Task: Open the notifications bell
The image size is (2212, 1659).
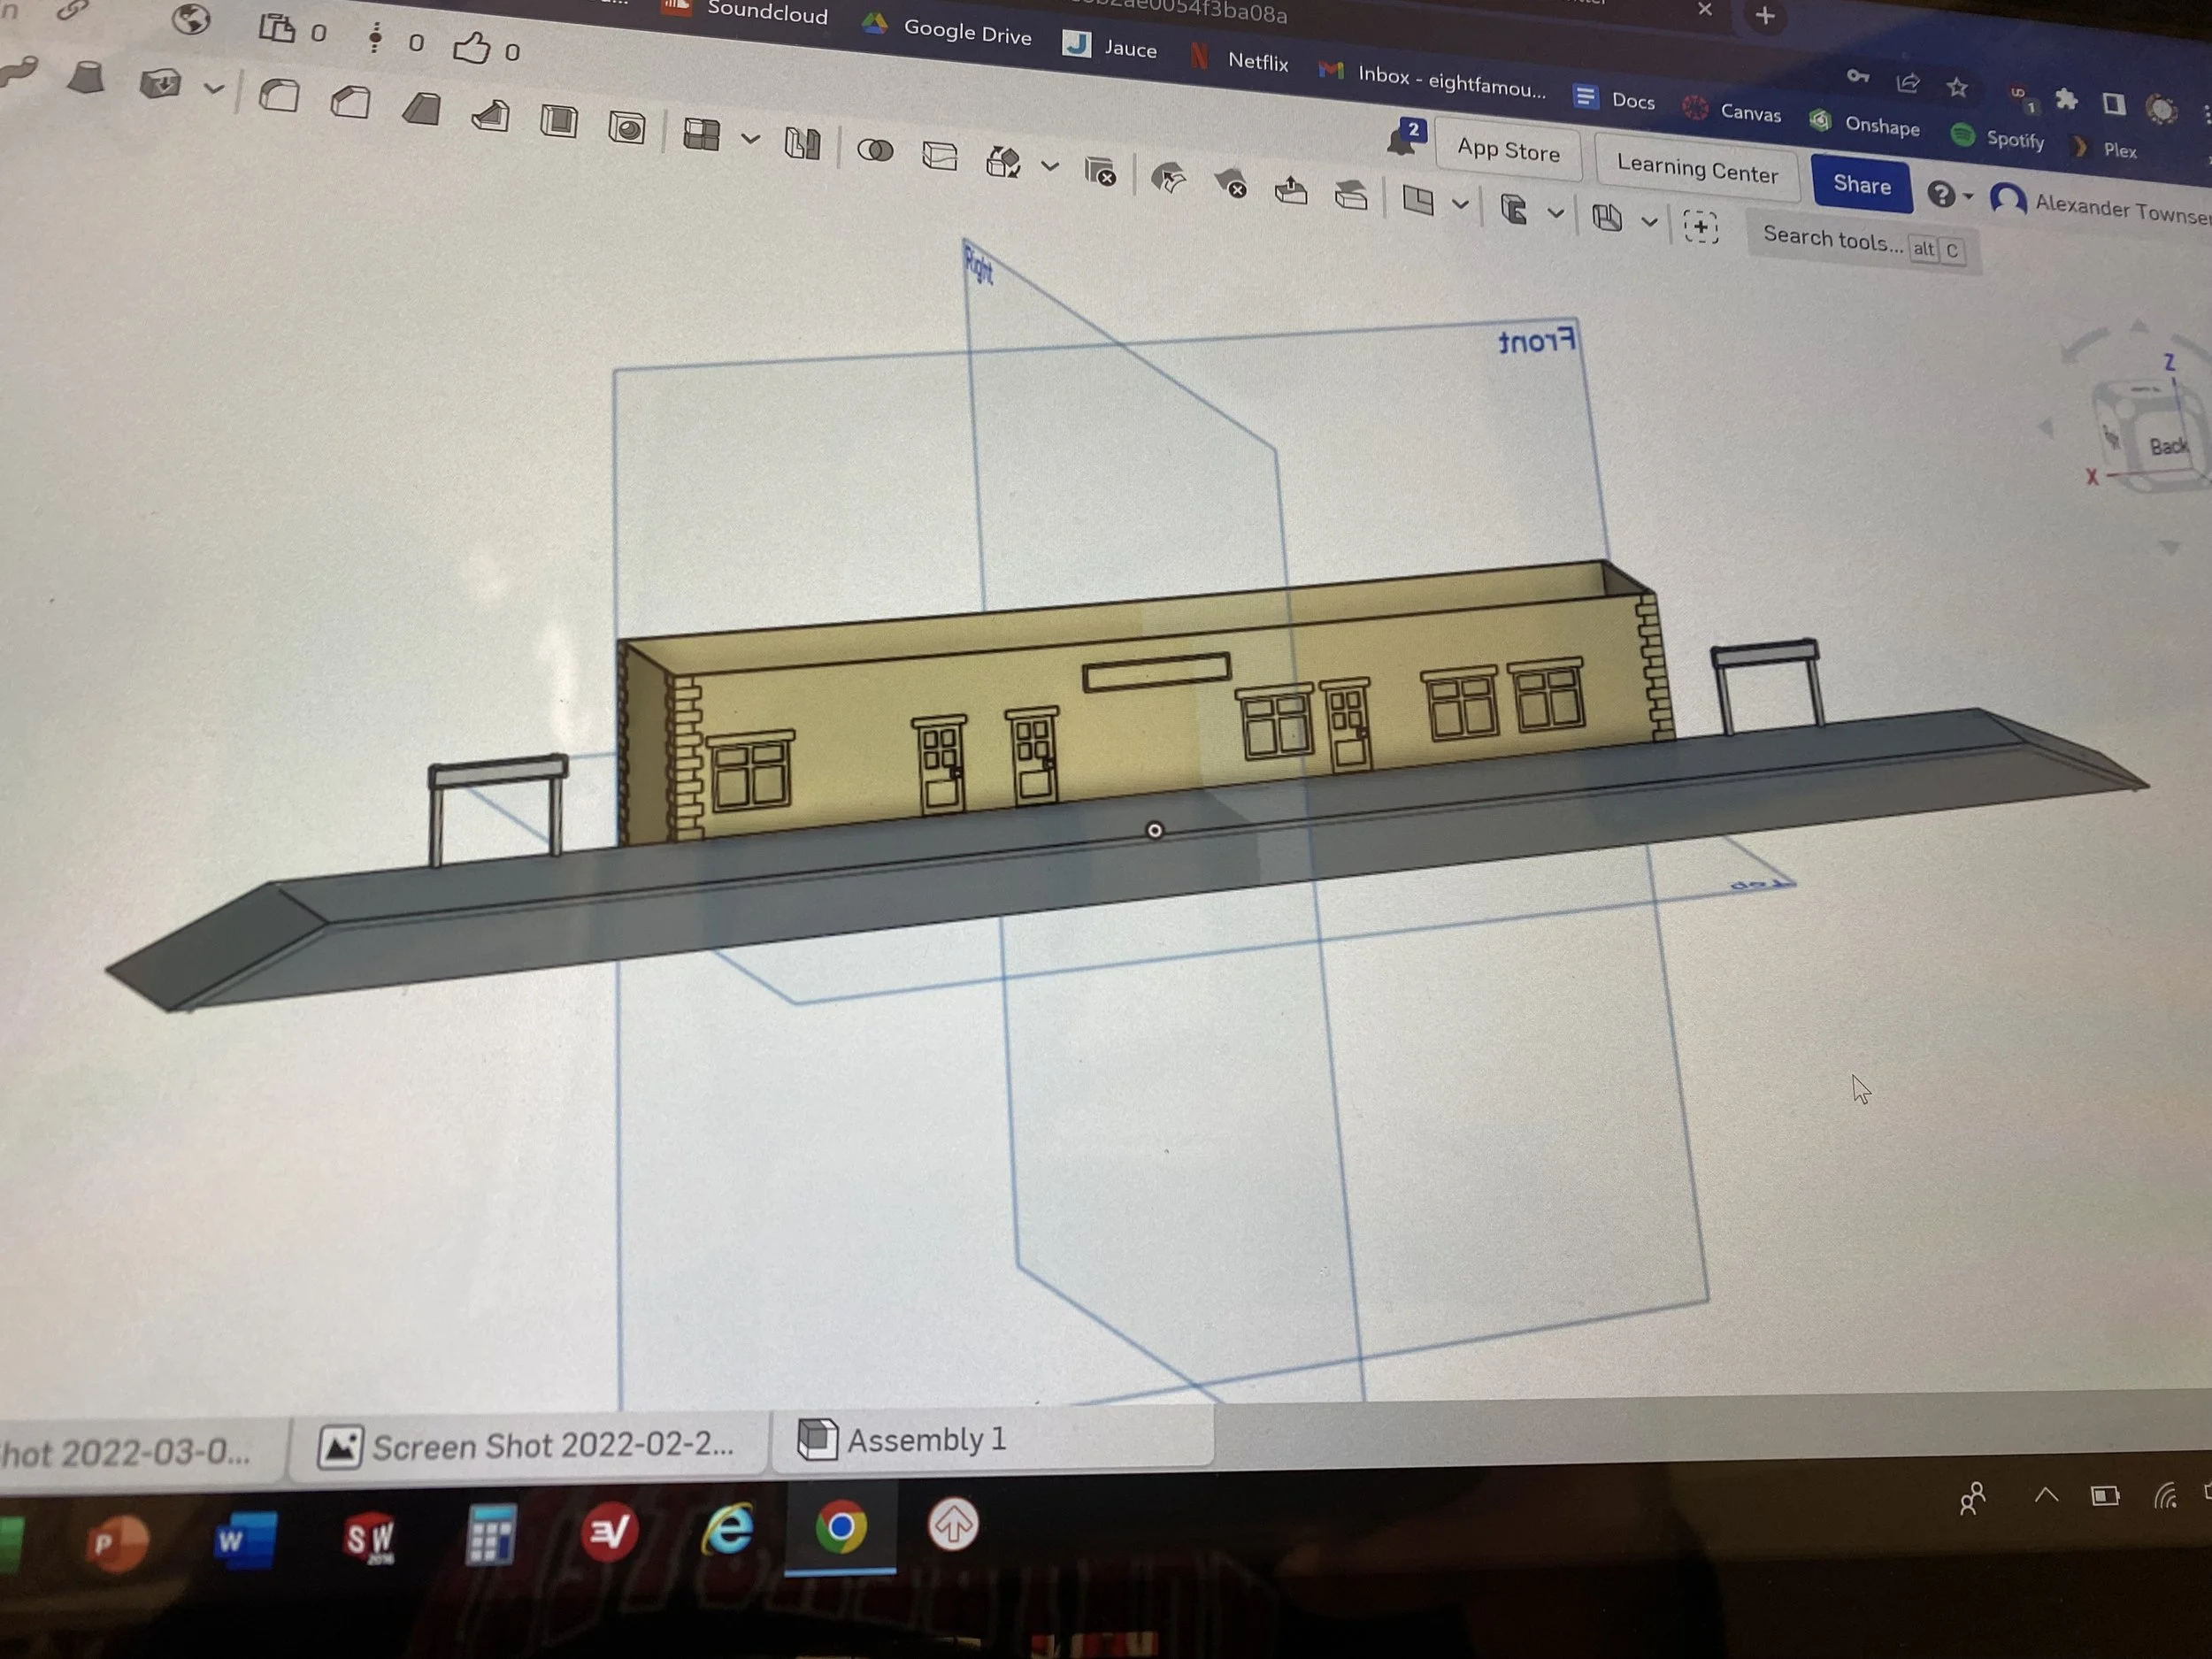Action: click(x=1404, y=138)
